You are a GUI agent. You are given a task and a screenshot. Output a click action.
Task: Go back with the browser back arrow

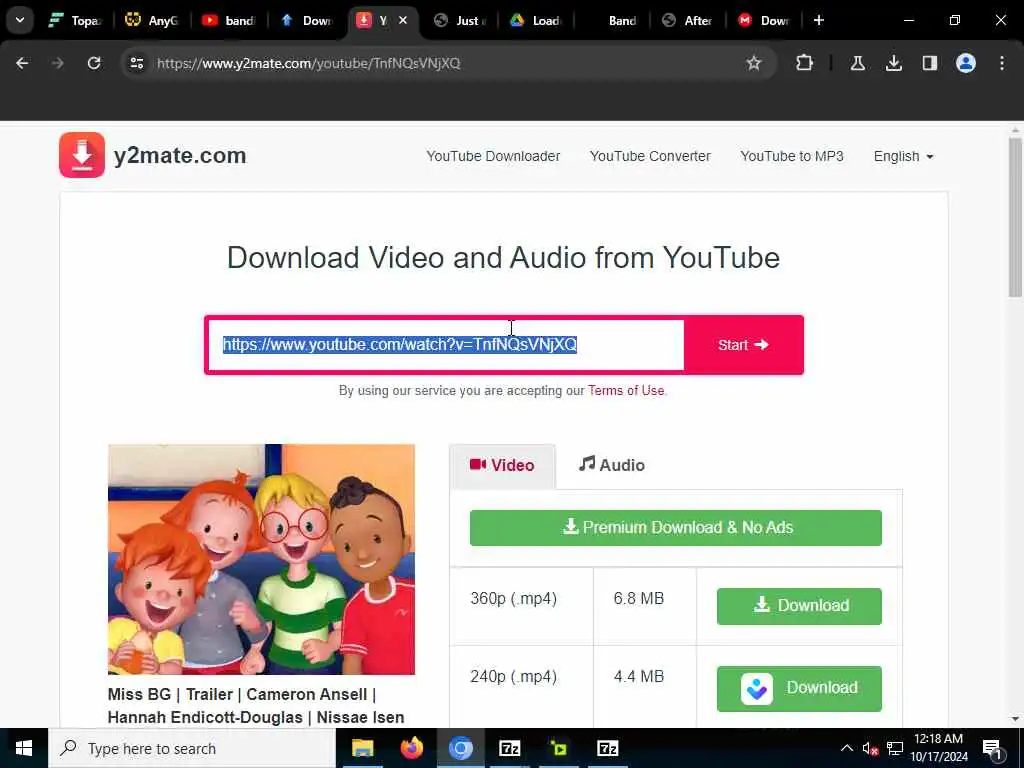(22, 63)
